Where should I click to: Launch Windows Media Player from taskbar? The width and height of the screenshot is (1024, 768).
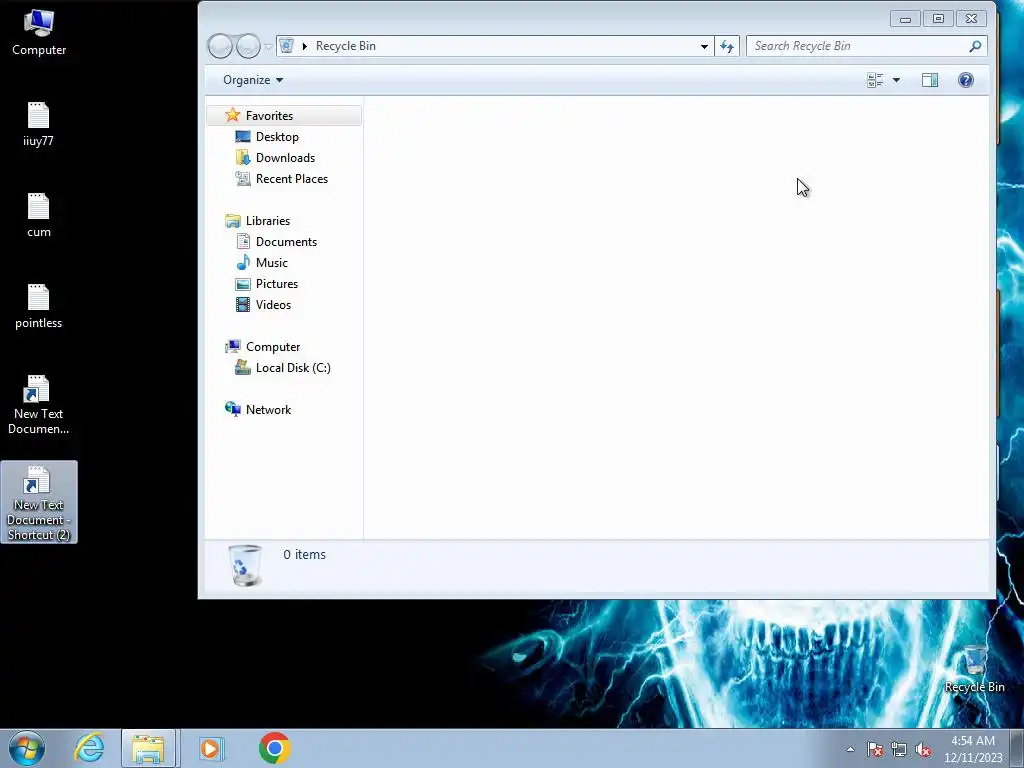[210, 748]
